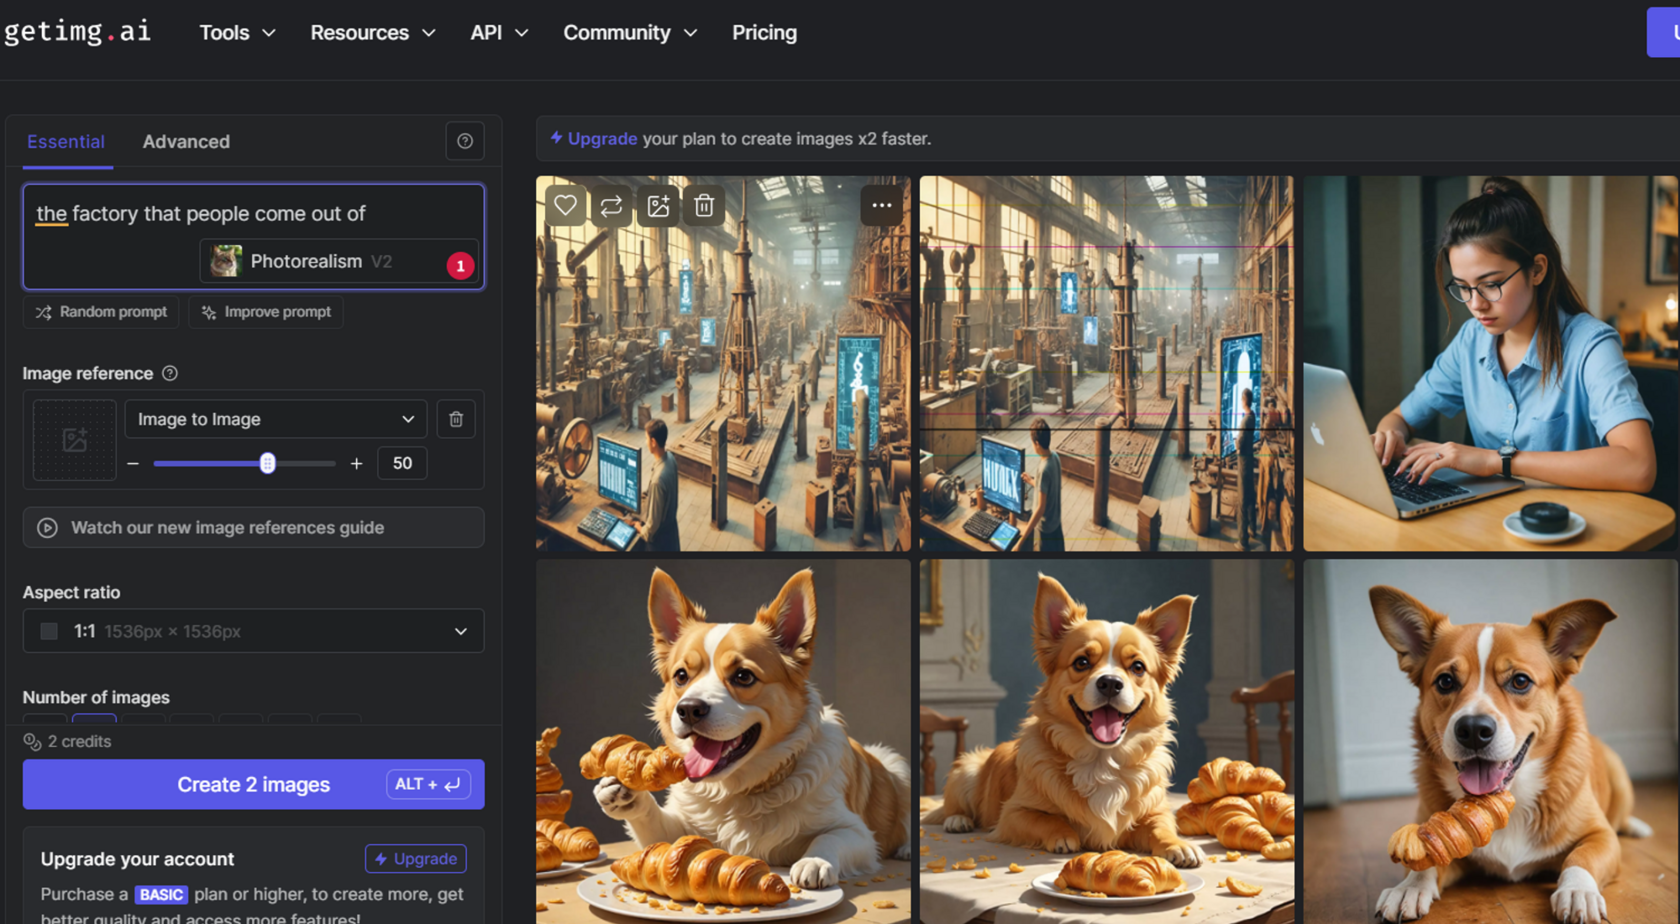
Task: Expand the Aspect ratio 1:1 dropdown
Action: click(253, 631)
